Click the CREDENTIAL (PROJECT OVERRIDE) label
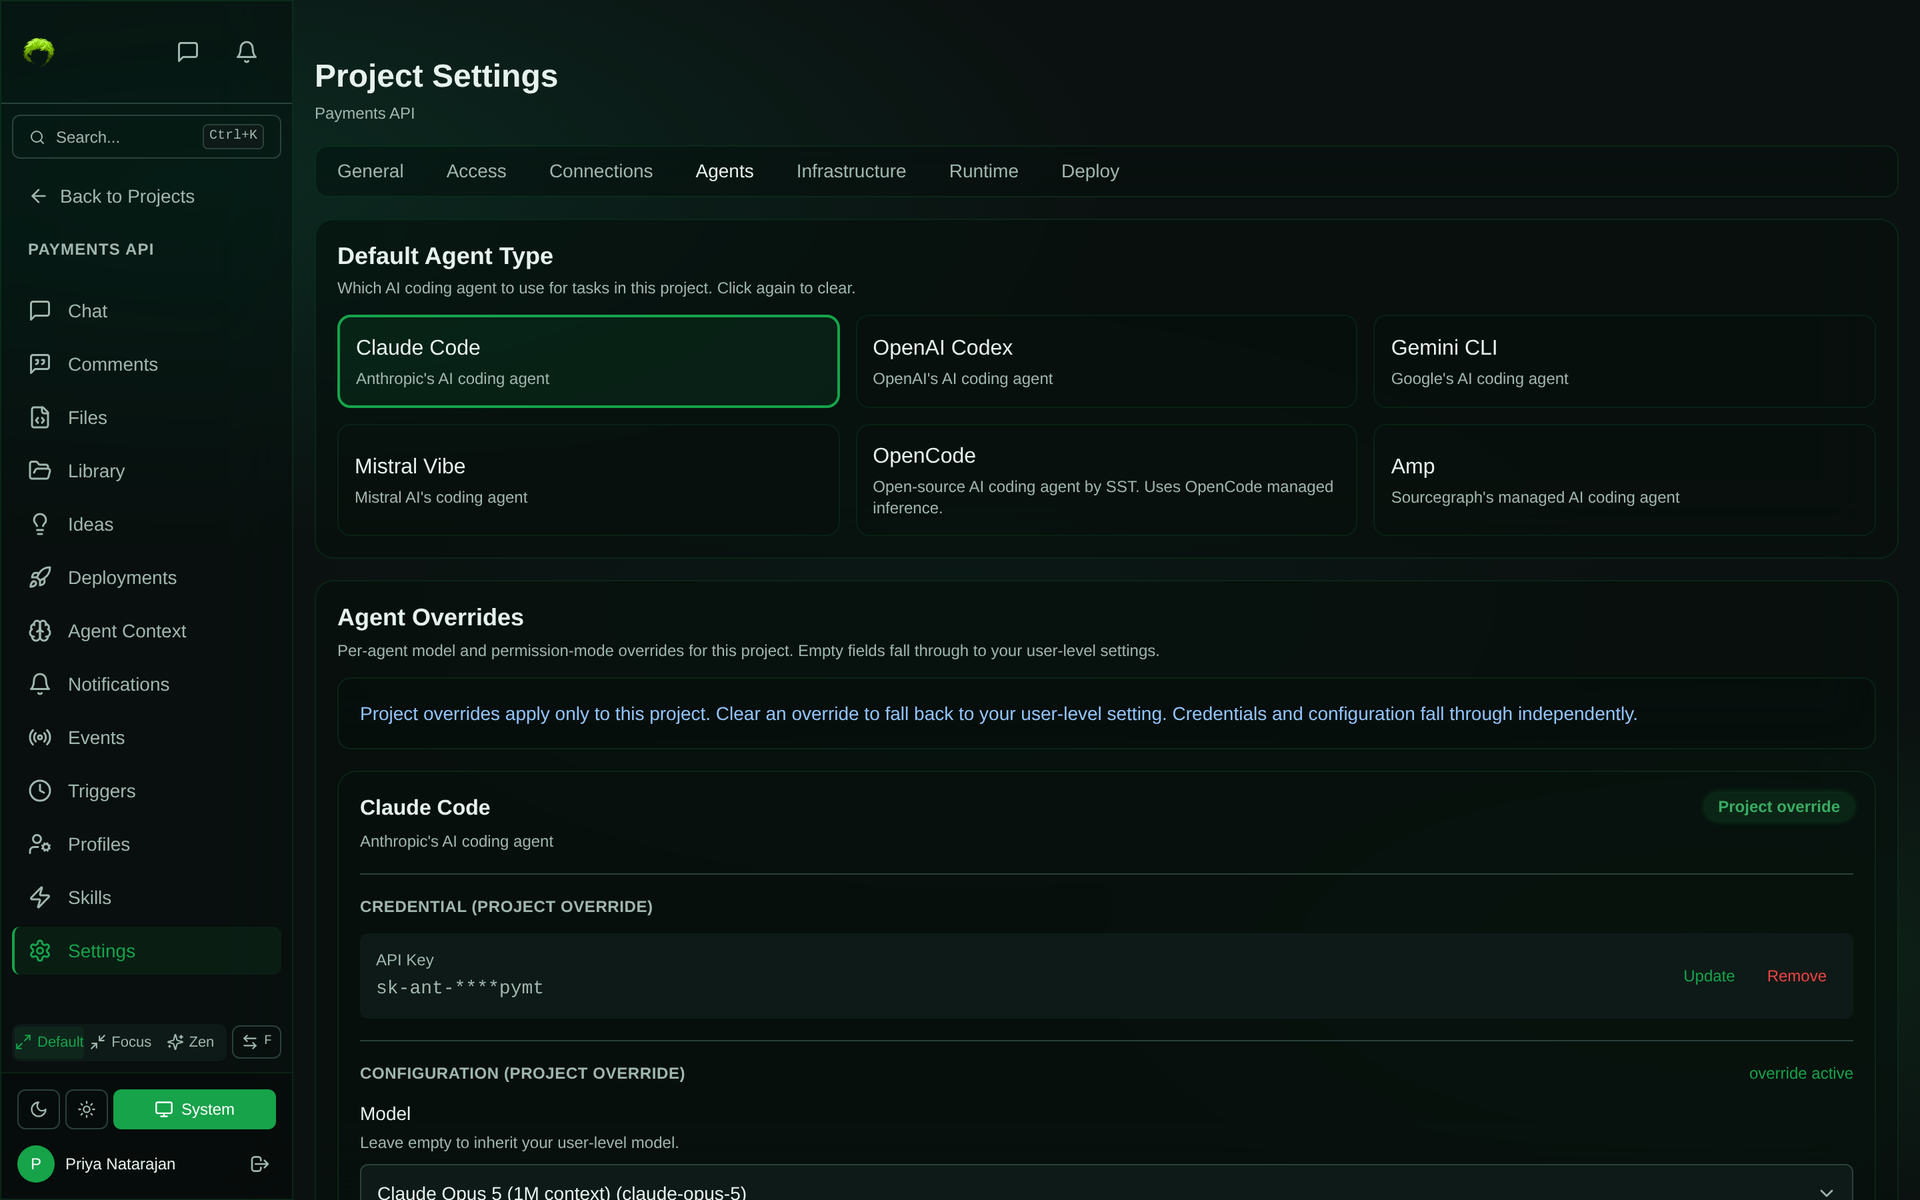The height and width of the screenshot is (1200, 1920). pyautogui.click(x=506, y=906)
